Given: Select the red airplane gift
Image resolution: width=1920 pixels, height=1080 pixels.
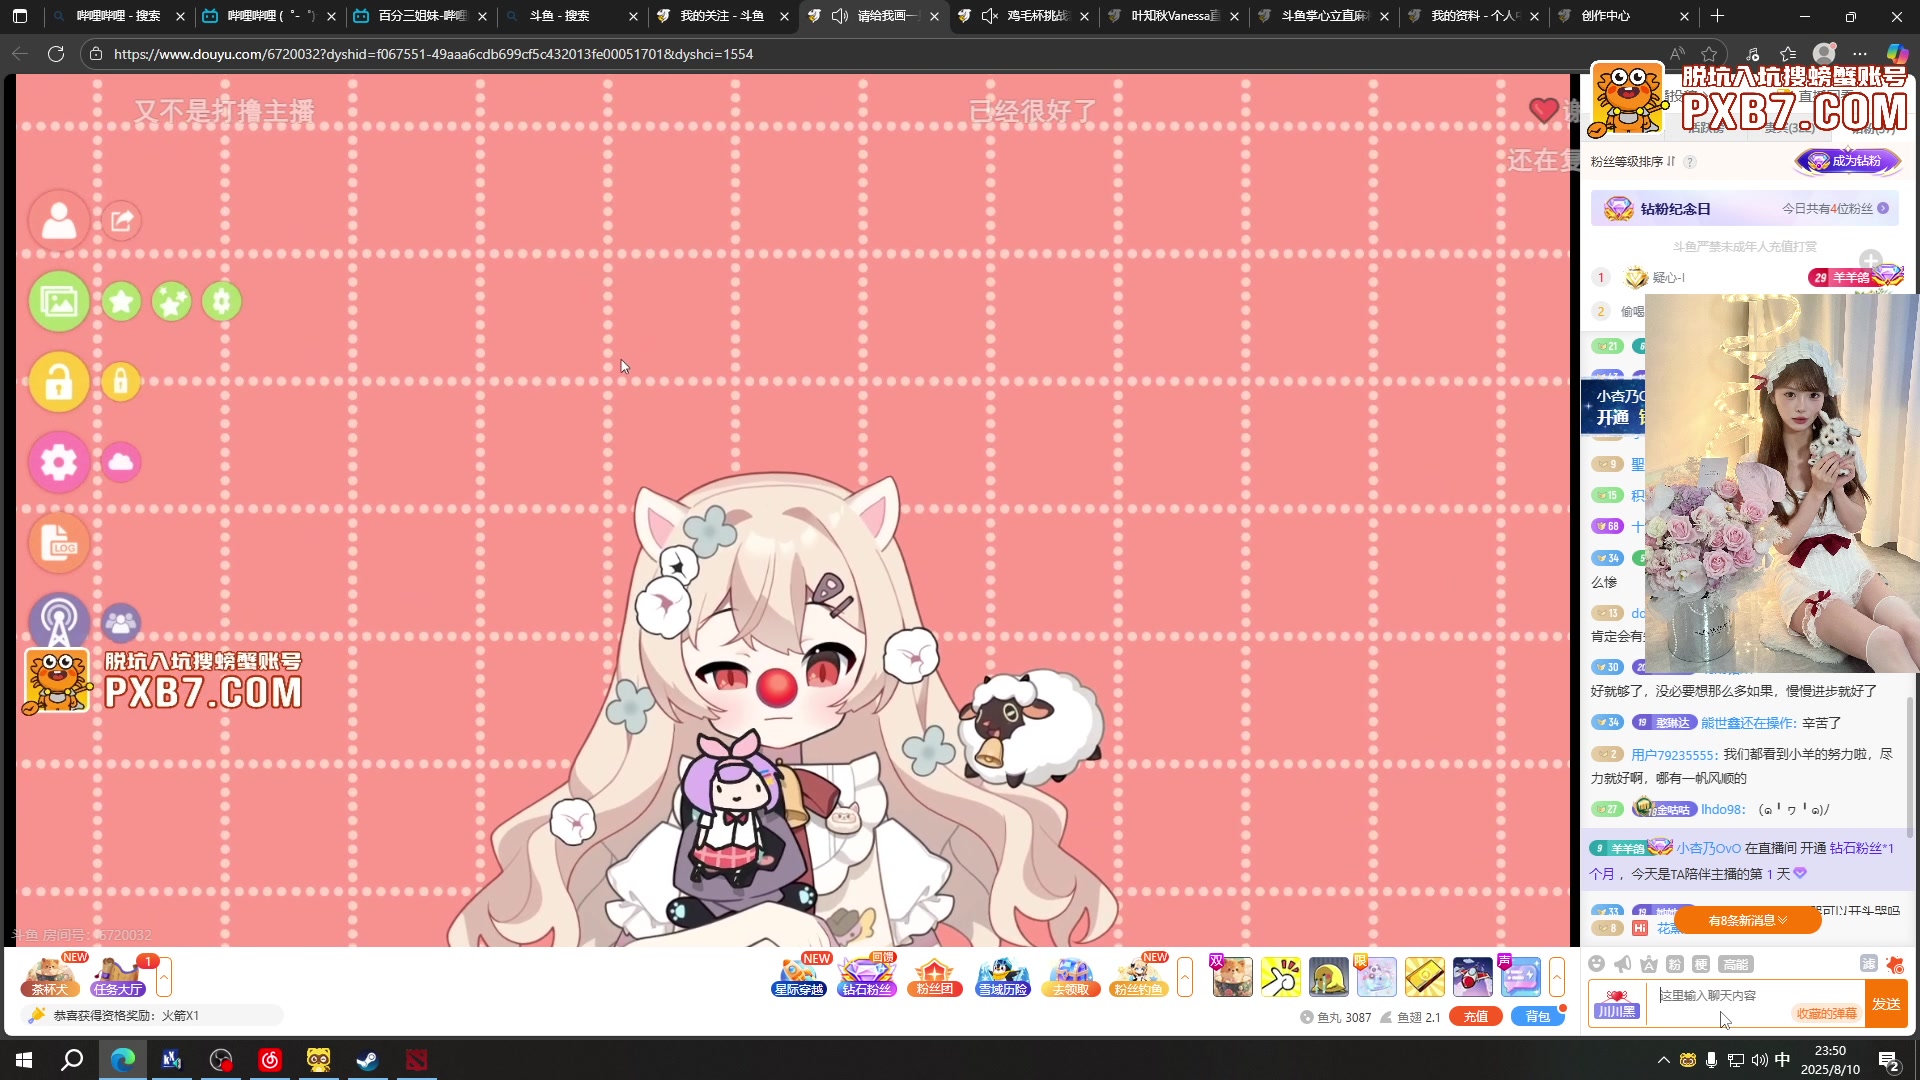Looking at the screenshot, I should pos(1472,977).
